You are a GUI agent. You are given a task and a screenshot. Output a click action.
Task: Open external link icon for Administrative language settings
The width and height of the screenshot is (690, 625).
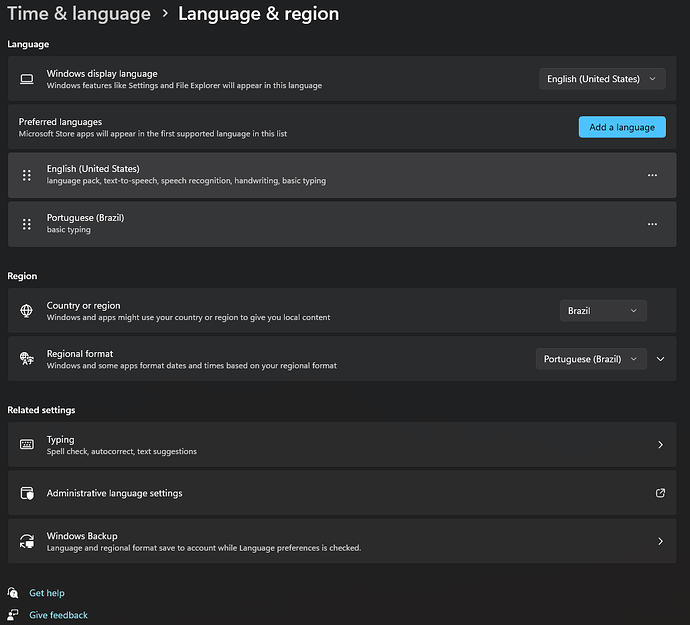[x=660, y=493]
